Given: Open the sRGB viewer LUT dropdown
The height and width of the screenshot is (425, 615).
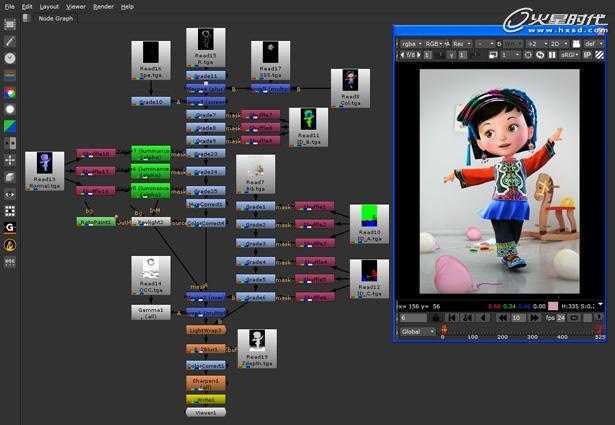Looking at the screenshot, I should pyautogui.click(x=570, y=55).
